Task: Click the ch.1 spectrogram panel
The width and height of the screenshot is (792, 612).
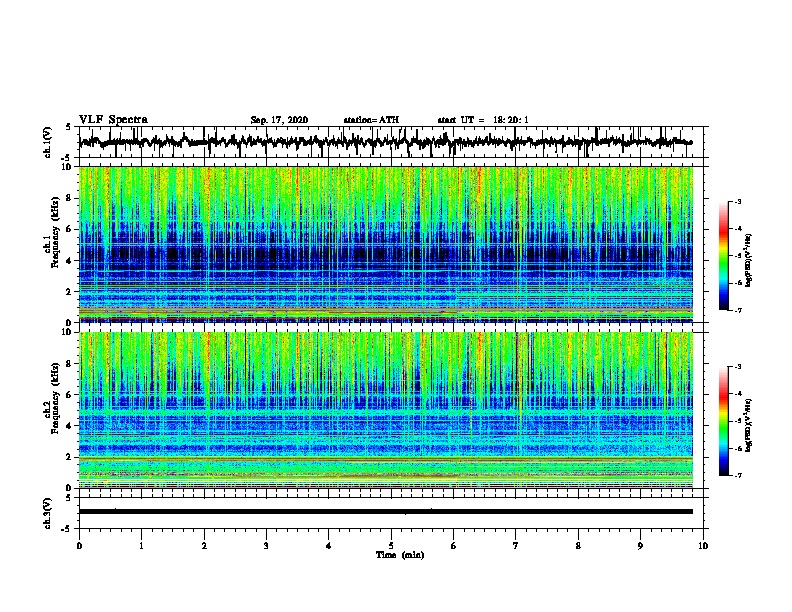Action: click(391, 244)
